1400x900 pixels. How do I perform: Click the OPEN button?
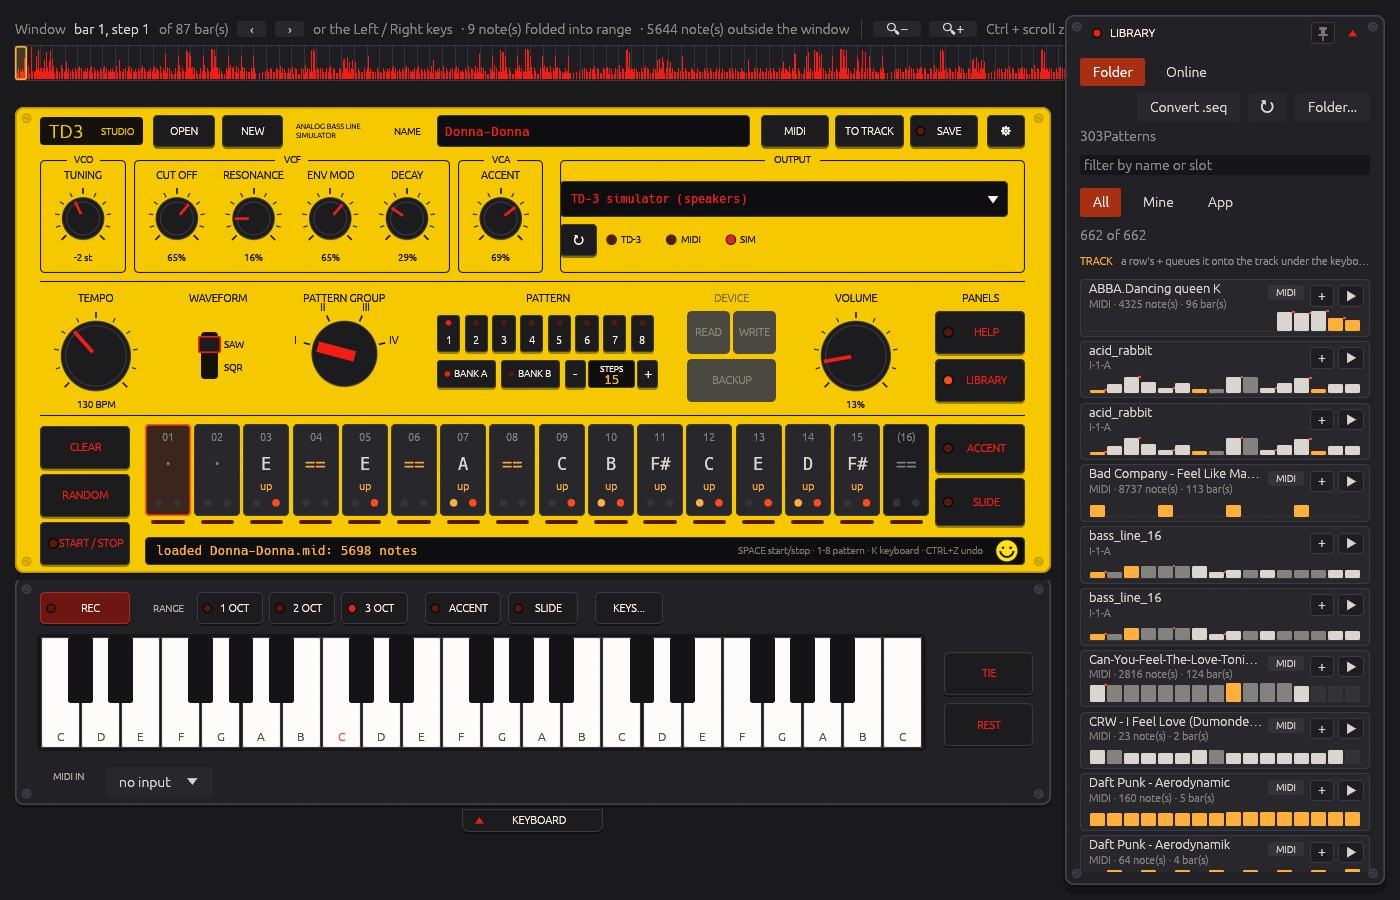point(184,131)
